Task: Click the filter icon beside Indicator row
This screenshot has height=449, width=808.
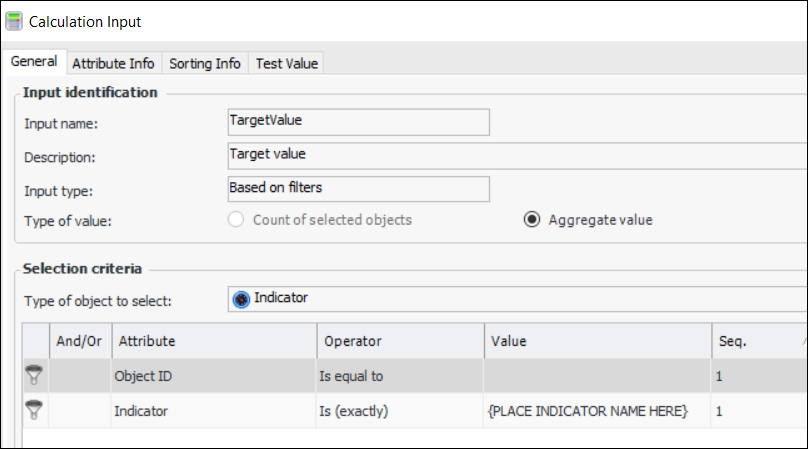Action: tap(35, 411)
